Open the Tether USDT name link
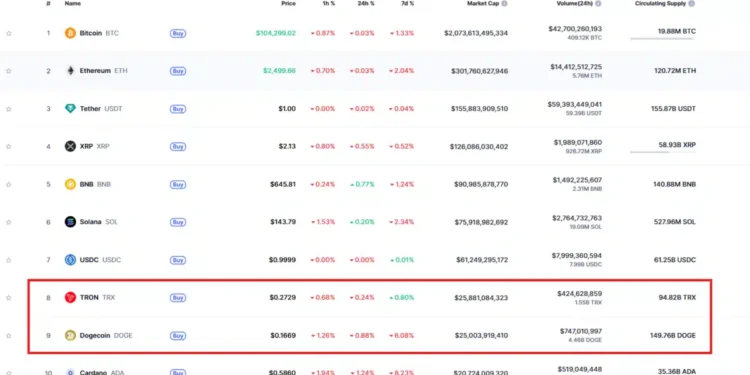The width and height of the screenshot is (750, 375). [x=101, y=109]
